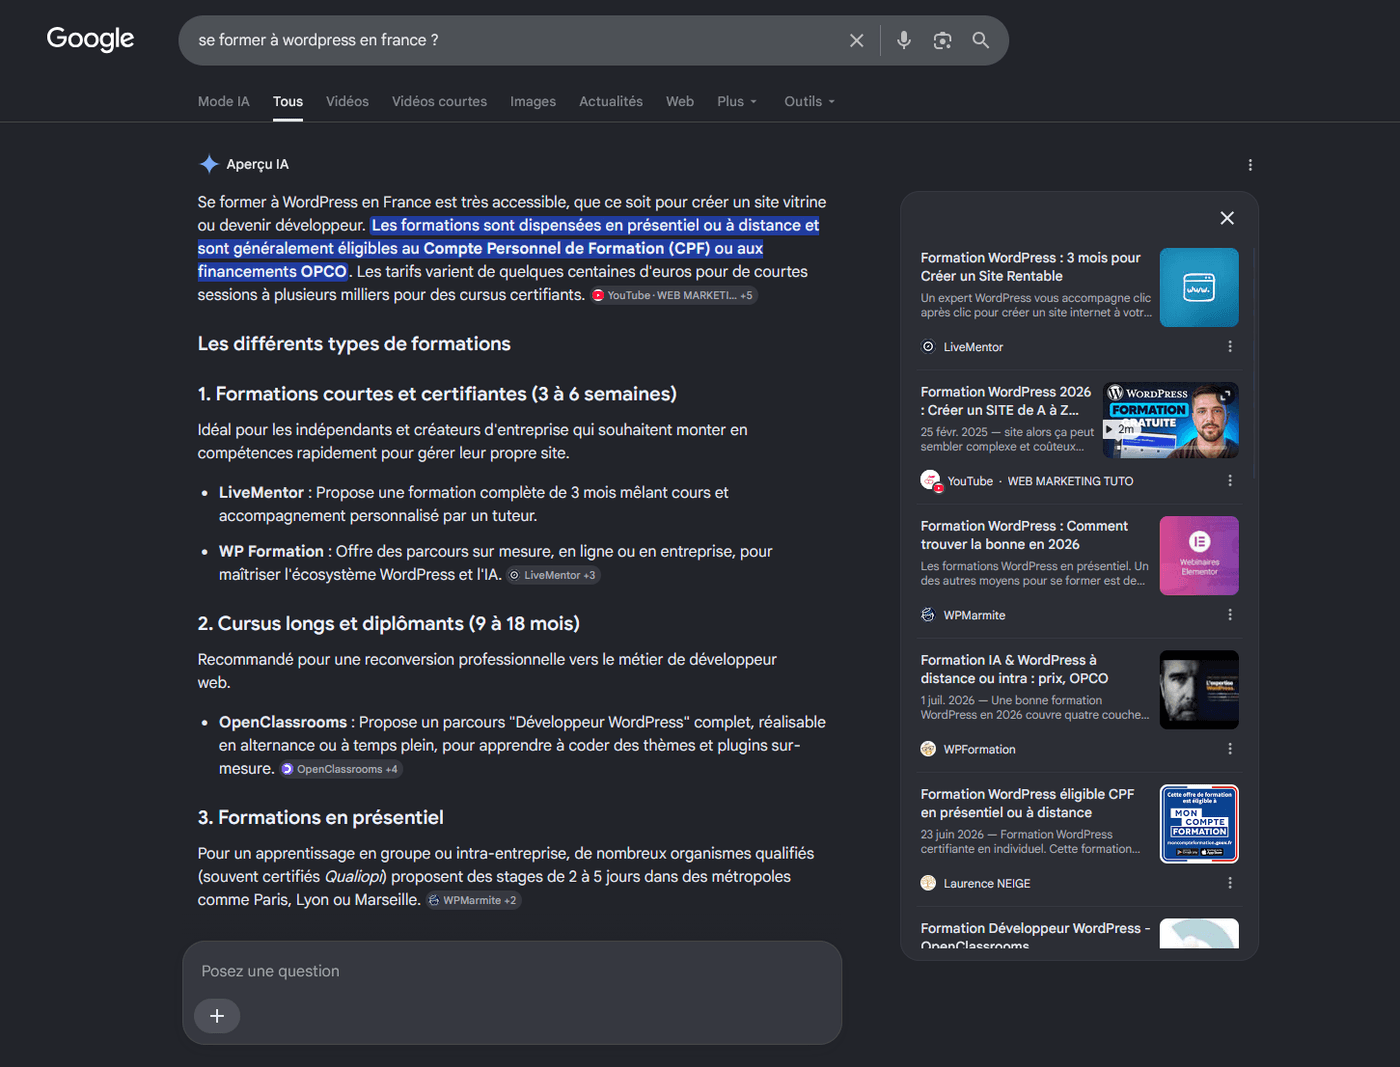Start voice search with the microphone icon
Screen dimensions: 1400x1067
coord(904,40)
